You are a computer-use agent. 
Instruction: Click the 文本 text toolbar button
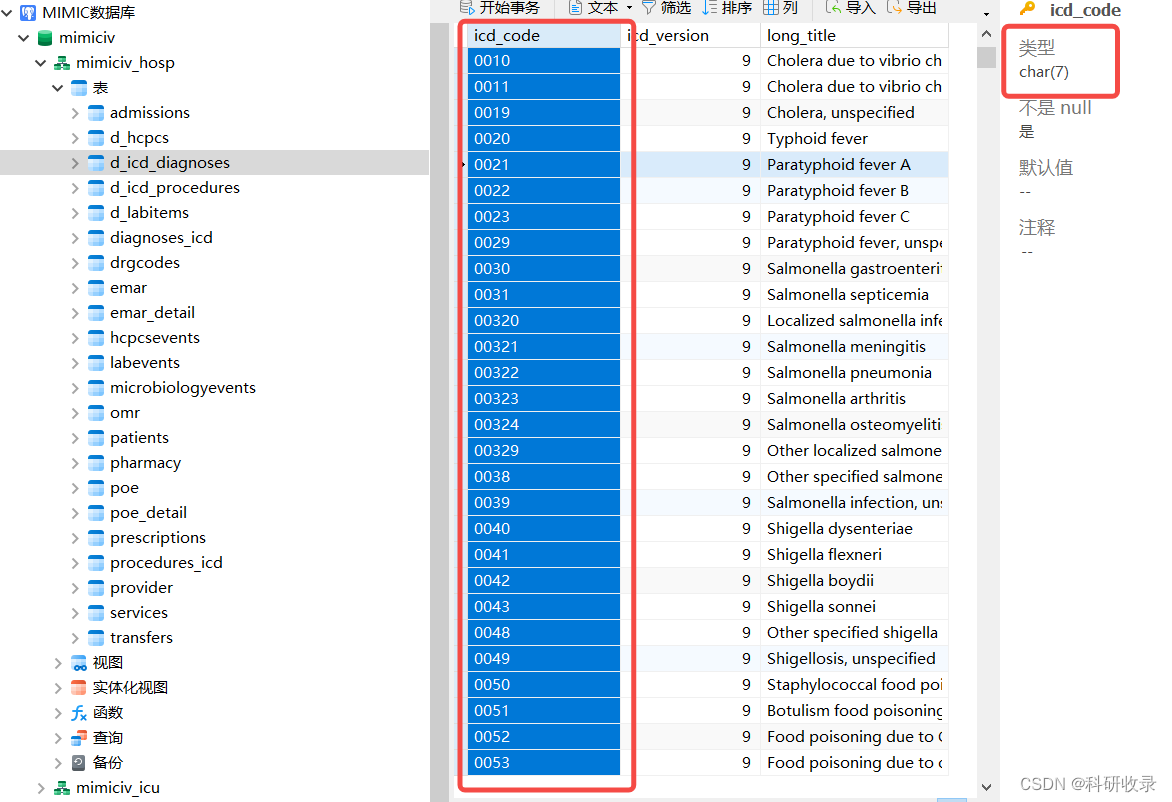[593, 7]
